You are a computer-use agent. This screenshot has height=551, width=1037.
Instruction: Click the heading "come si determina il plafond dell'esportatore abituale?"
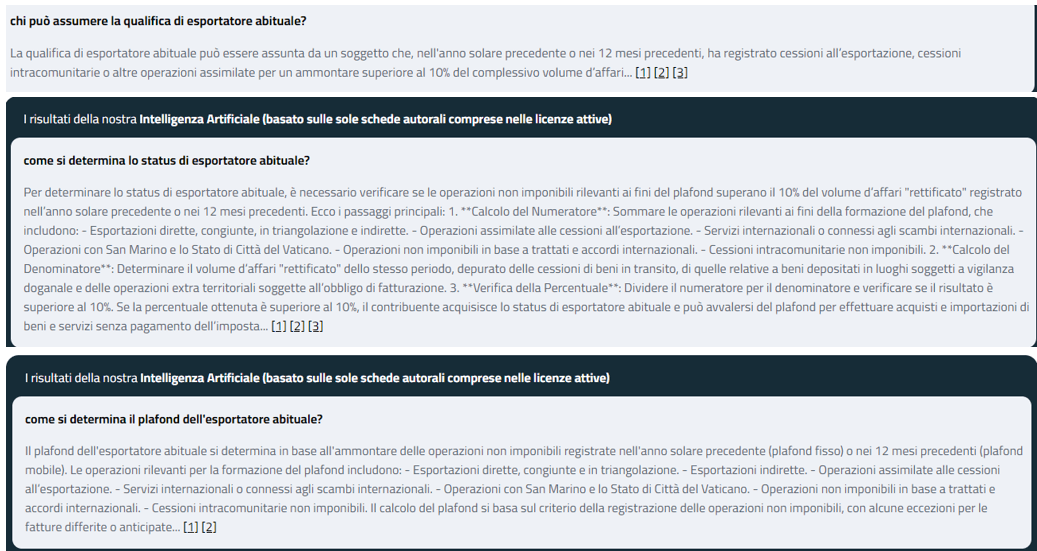point(173,419)
